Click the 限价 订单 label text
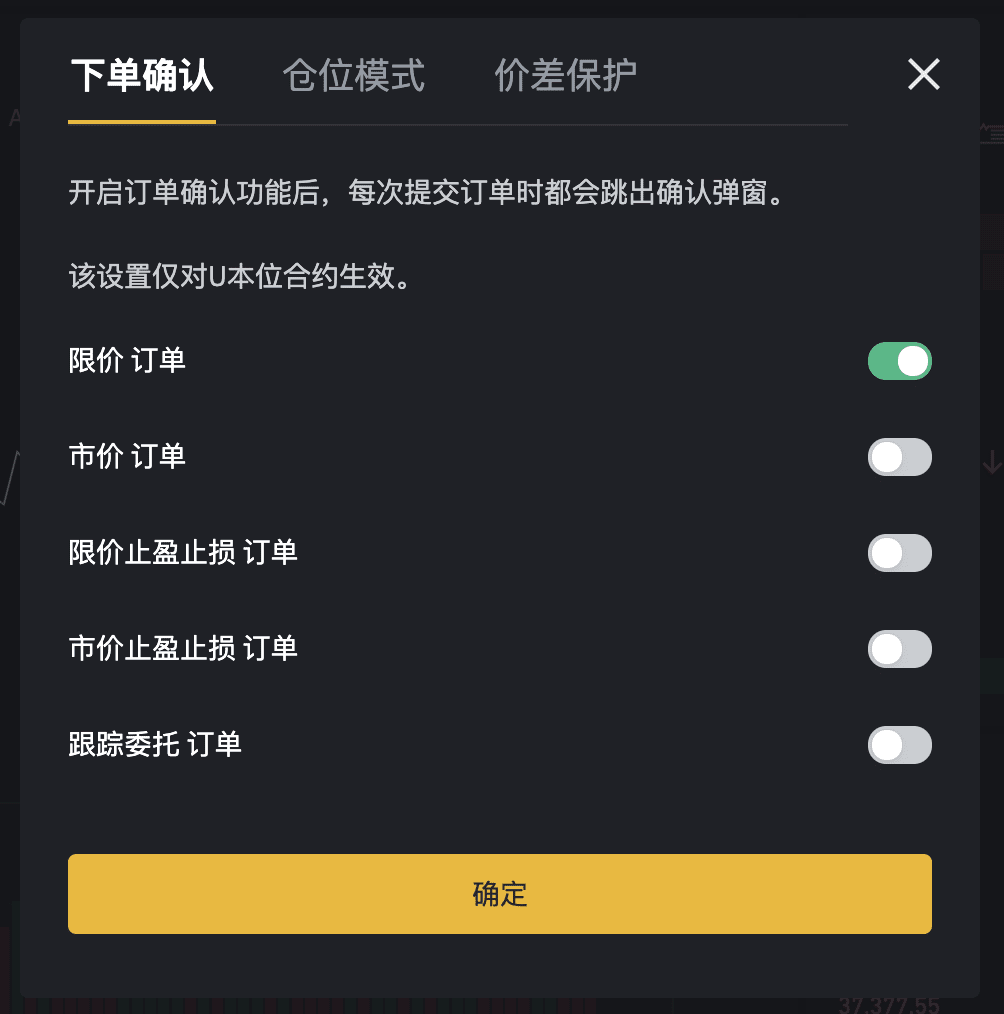Viewport: 1004px width, 1014px height. [127, 360]
